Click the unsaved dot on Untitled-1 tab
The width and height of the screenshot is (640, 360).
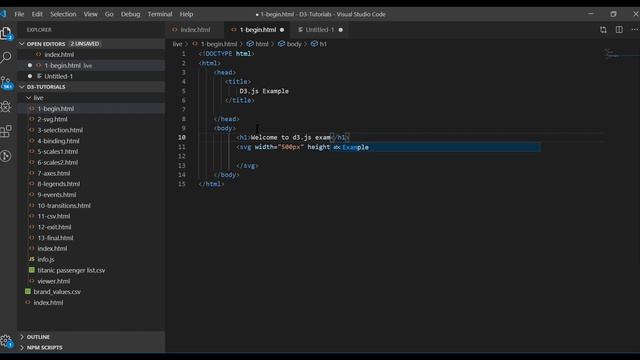tap(341, 30)
